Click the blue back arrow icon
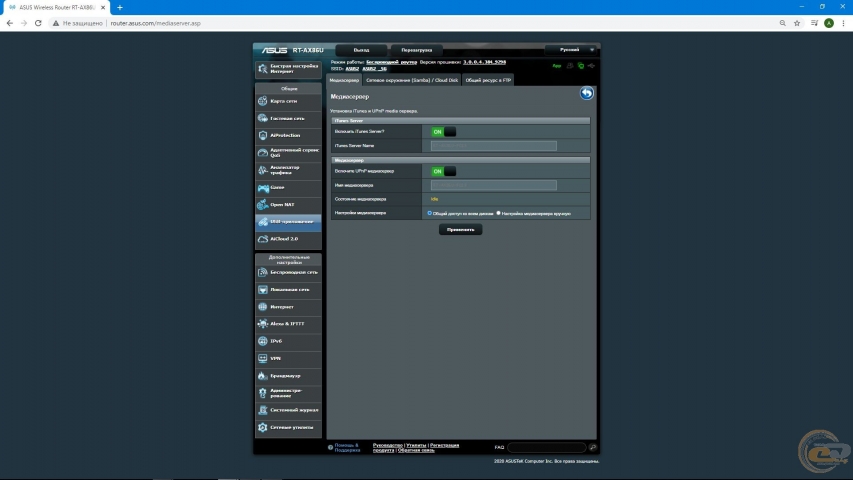The image size is (853, 480). click(x=586, y=93)
